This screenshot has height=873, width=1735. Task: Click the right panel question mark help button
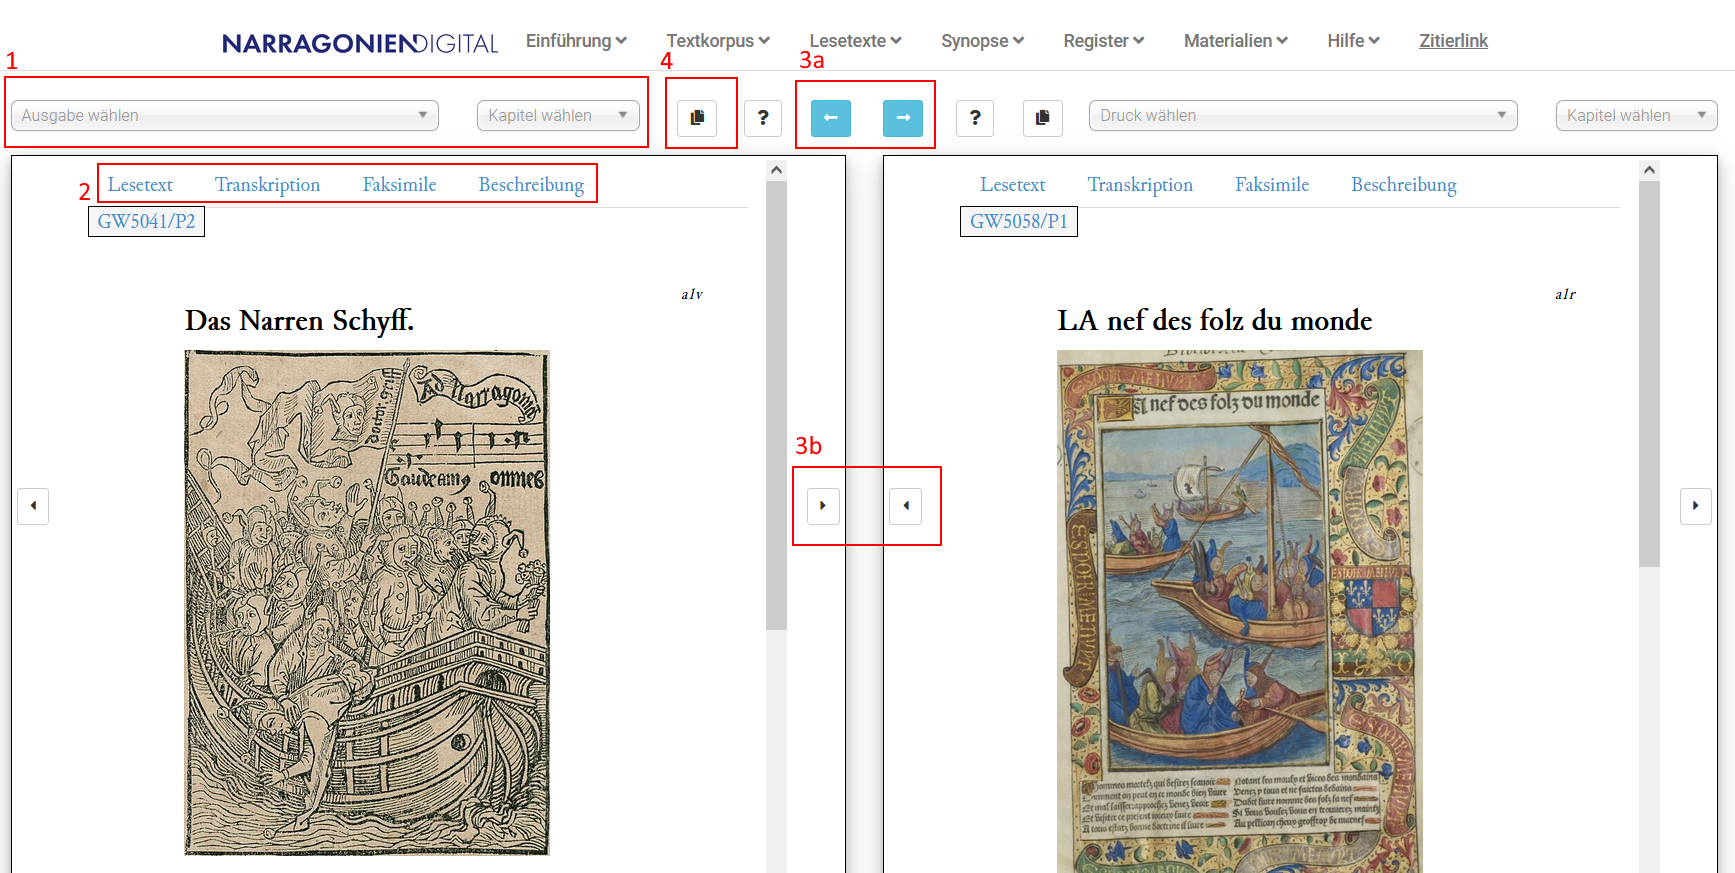pyautogui.click(x=975, y=117)
